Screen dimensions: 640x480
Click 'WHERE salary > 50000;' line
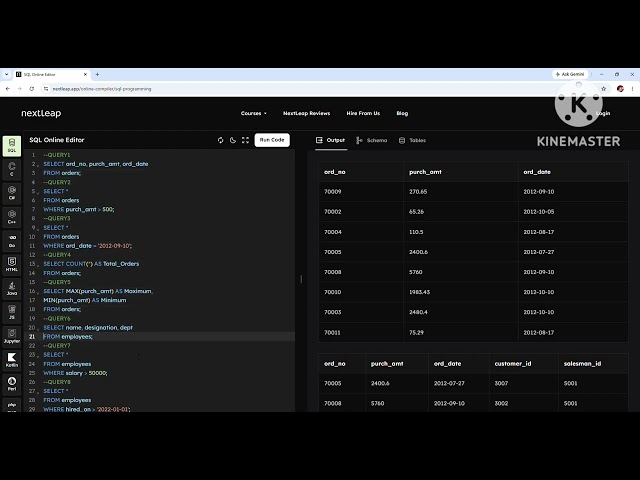click(x=75, y=373)
